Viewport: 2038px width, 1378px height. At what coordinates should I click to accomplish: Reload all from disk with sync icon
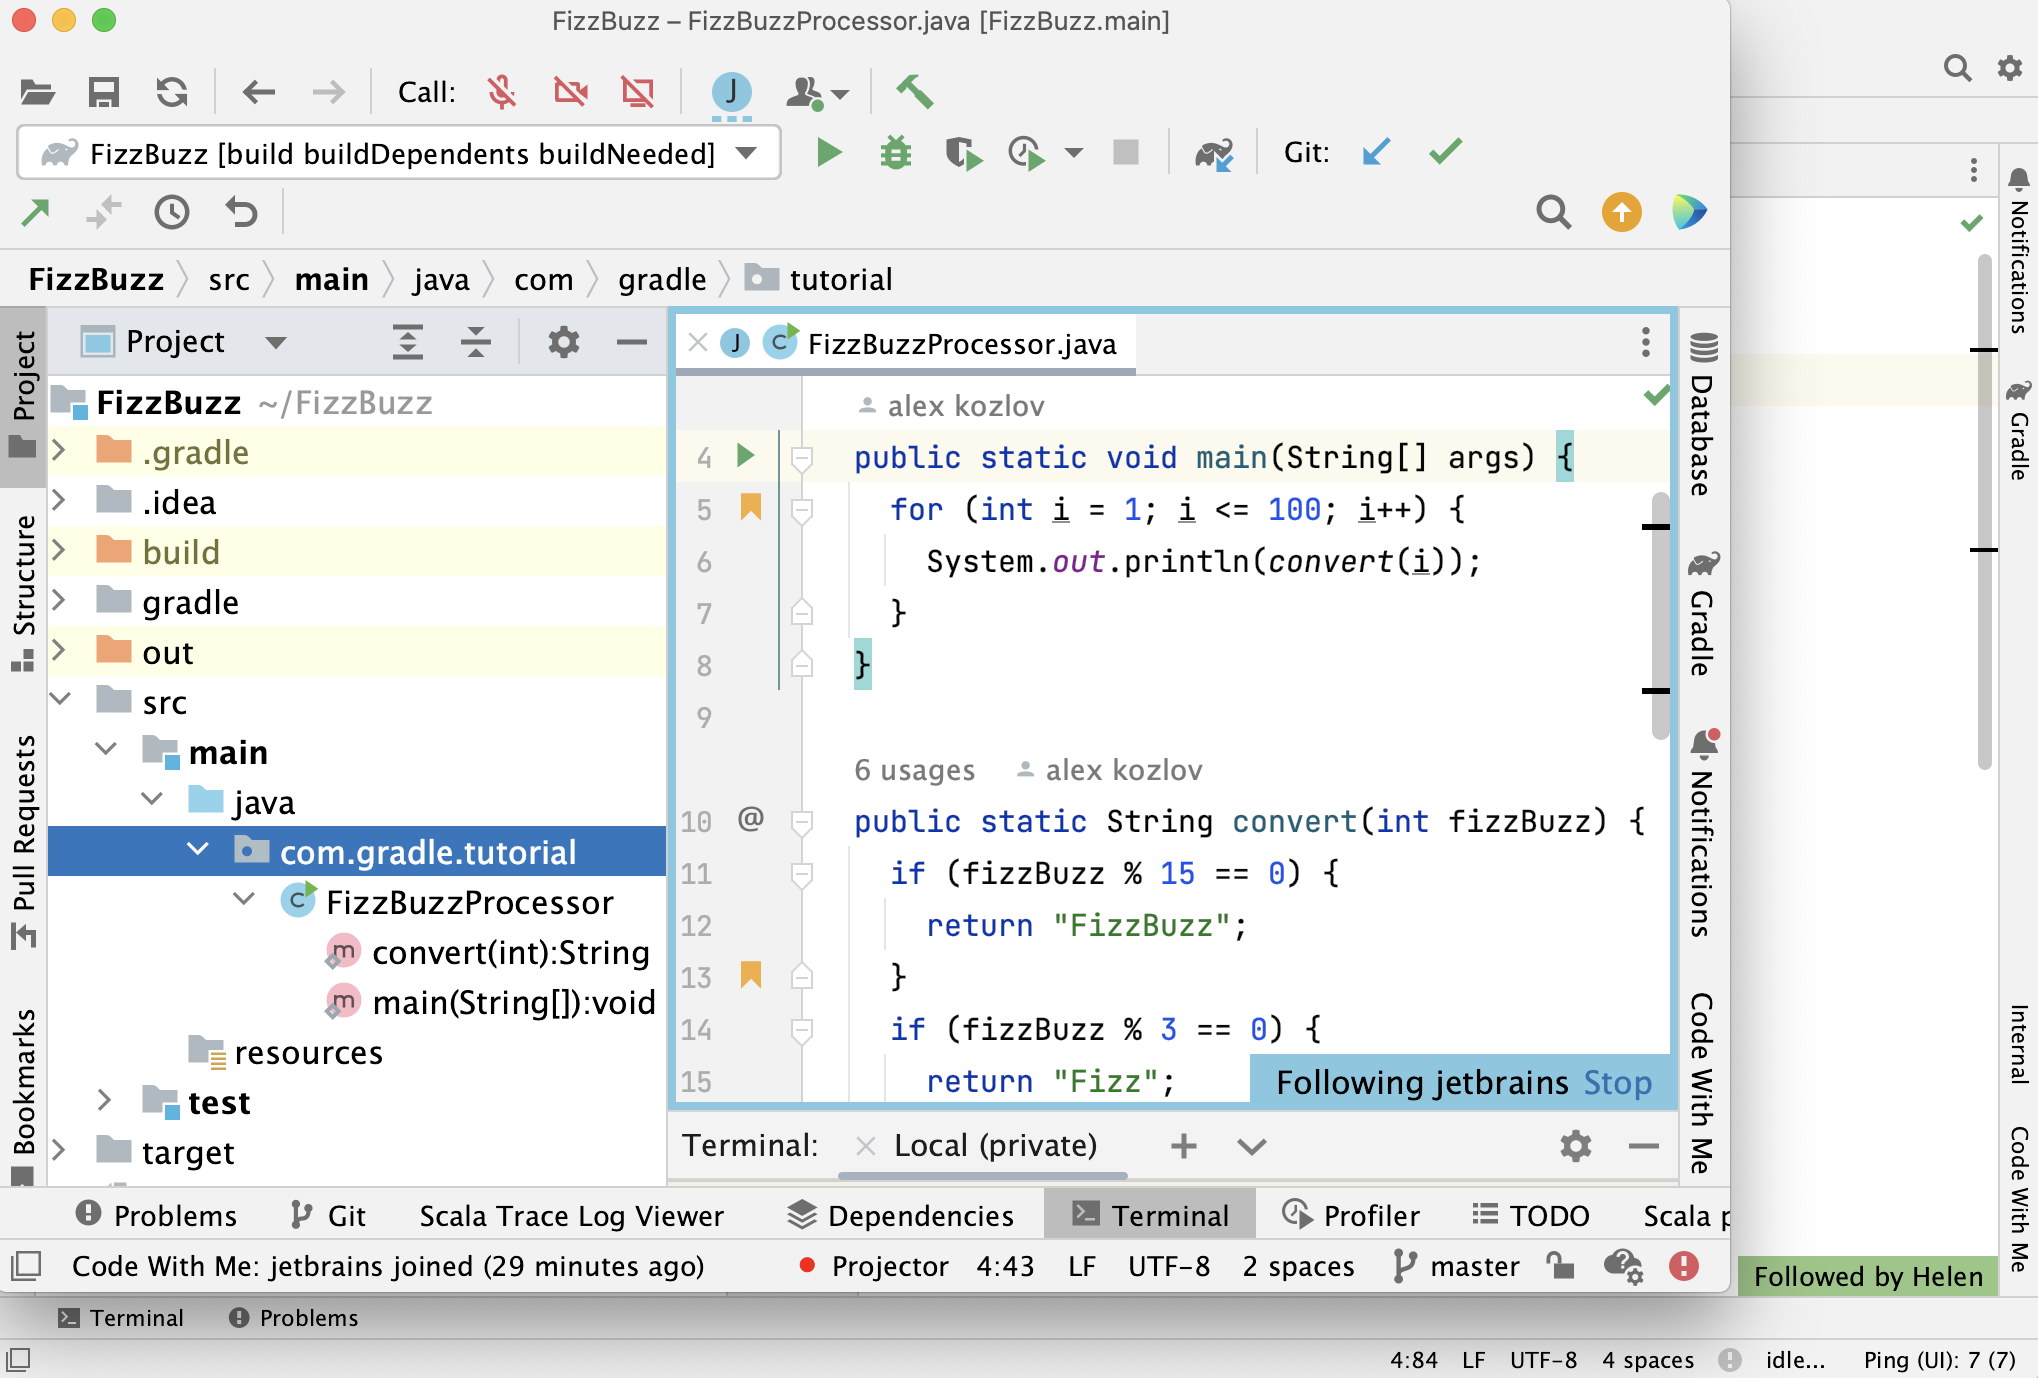click(172, 93)
